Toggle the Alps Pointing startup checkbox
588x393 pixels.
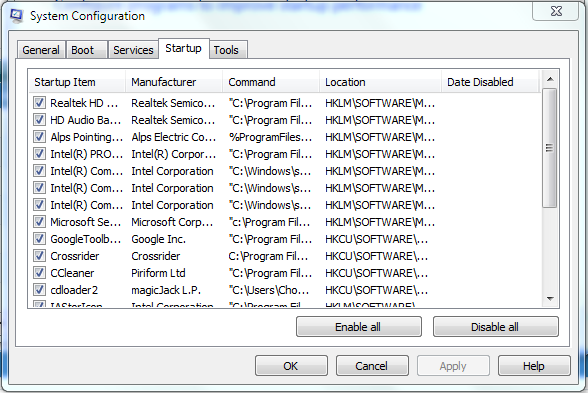tap(39, 137)
